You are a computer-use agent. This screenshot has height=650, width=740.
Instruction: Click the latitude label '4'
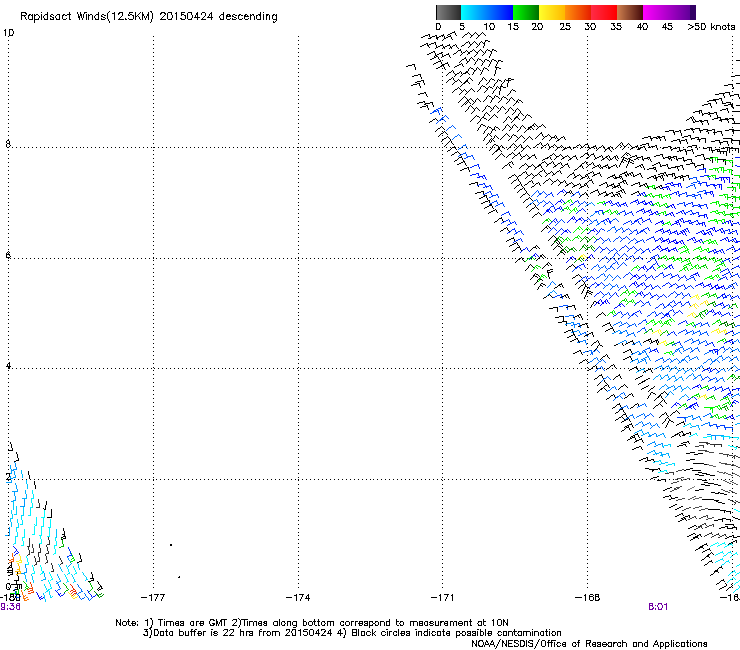tap(8, 365)
